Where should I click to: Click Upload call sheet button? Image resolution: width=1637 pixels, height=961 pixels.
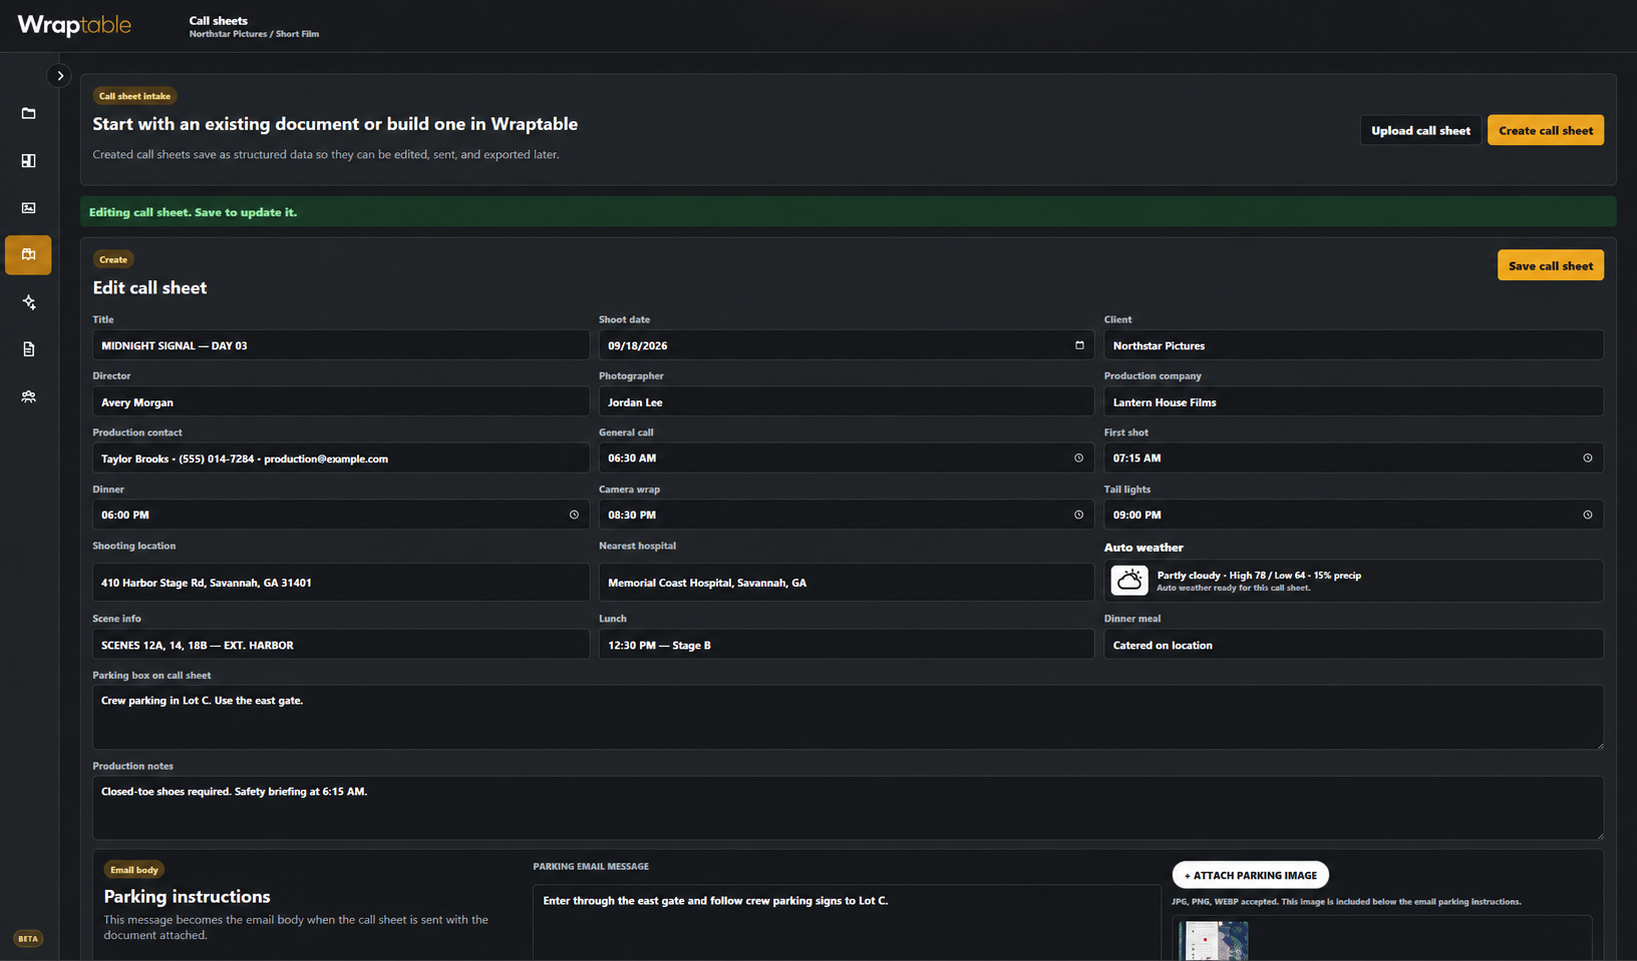point(1420,130)
